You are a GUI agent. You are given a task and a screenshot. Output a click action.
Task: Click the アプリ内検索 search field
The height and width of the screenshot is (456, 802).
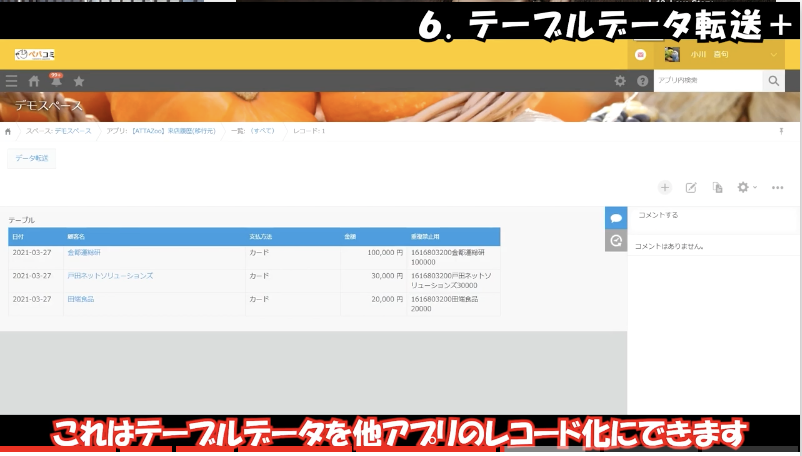(x=708, y=81)
